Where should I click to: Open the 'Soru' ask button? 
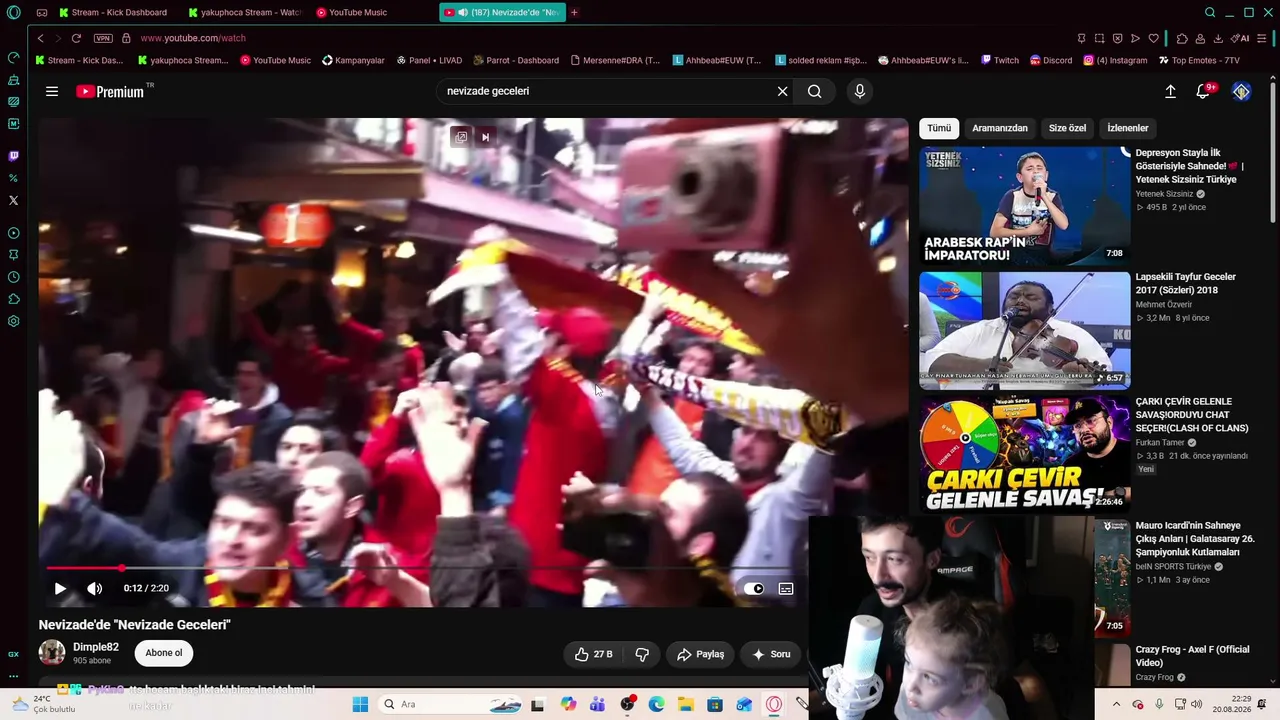coord(771,654)
